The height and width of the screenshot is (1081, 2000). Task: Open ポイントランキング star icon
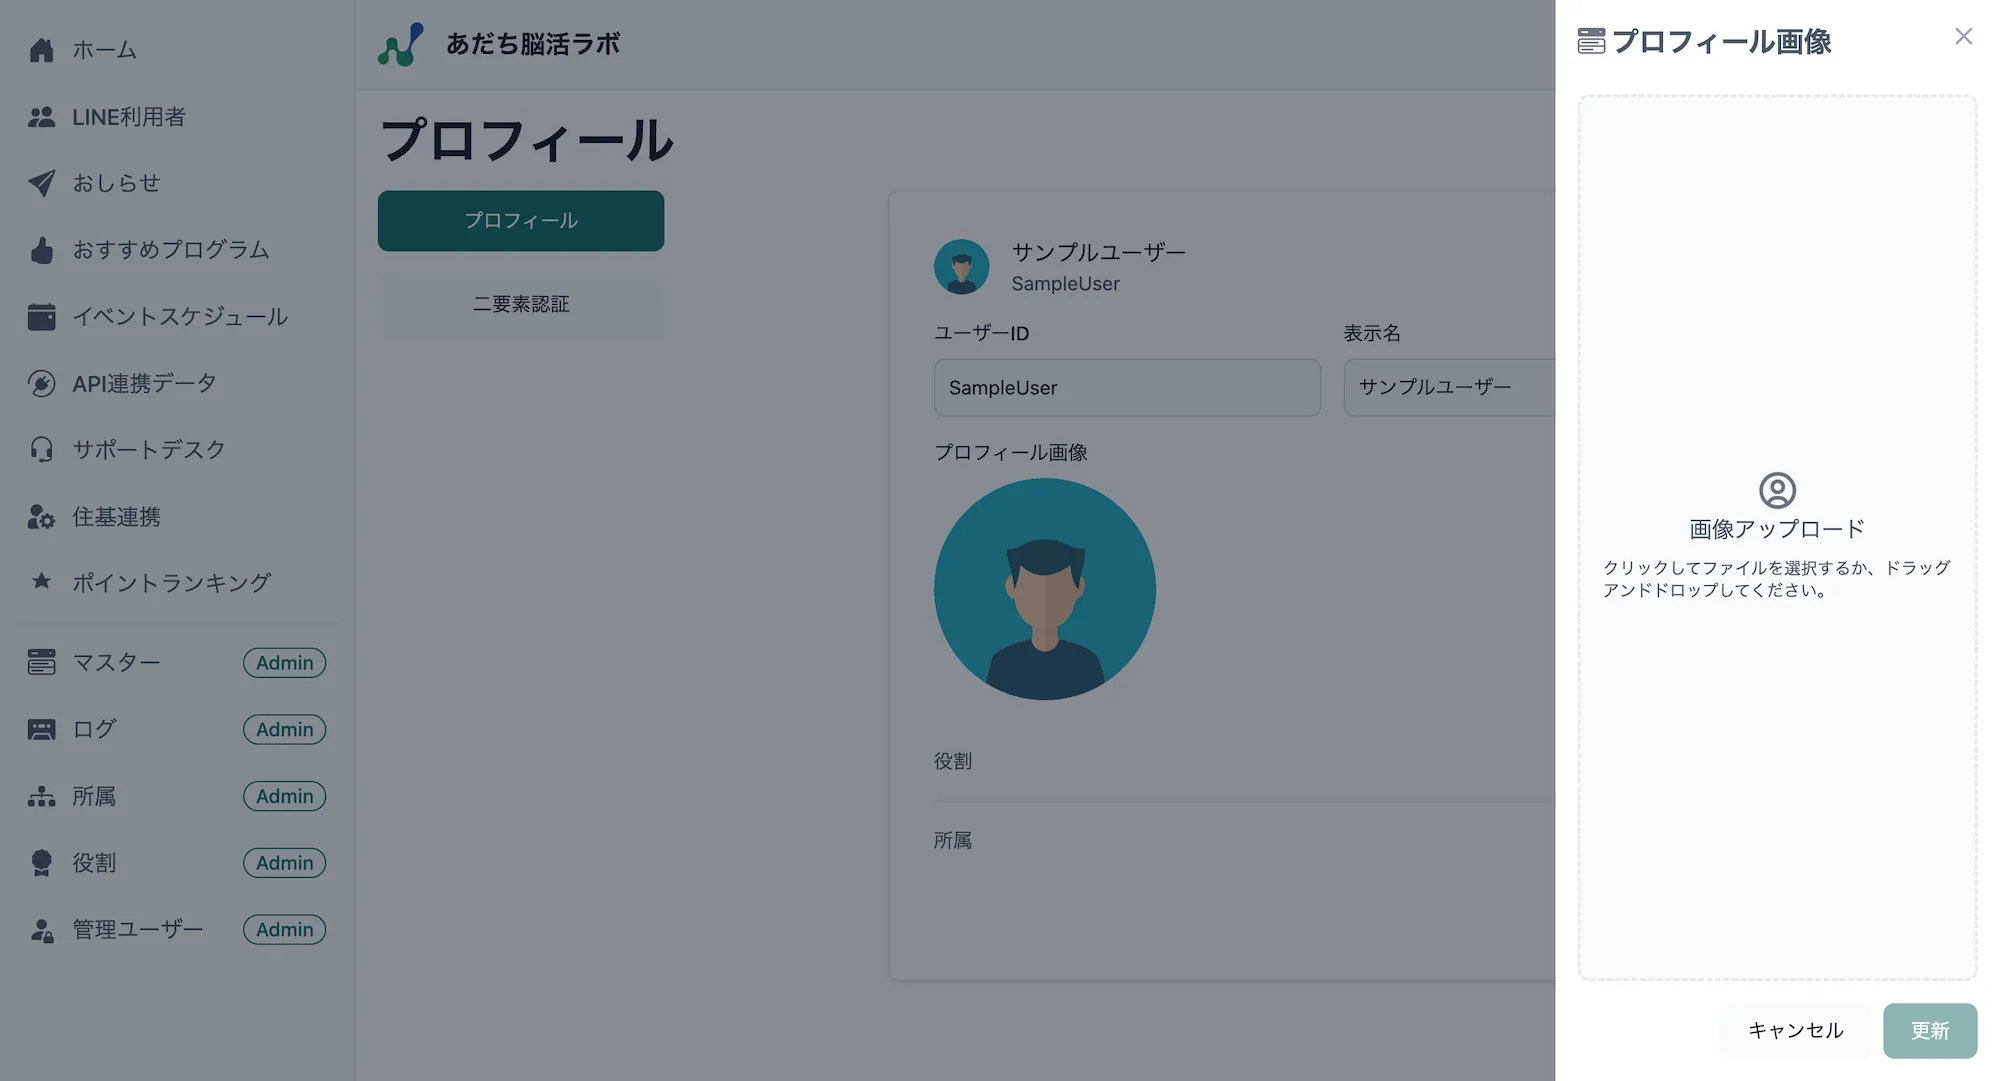[x=42, y=582]
